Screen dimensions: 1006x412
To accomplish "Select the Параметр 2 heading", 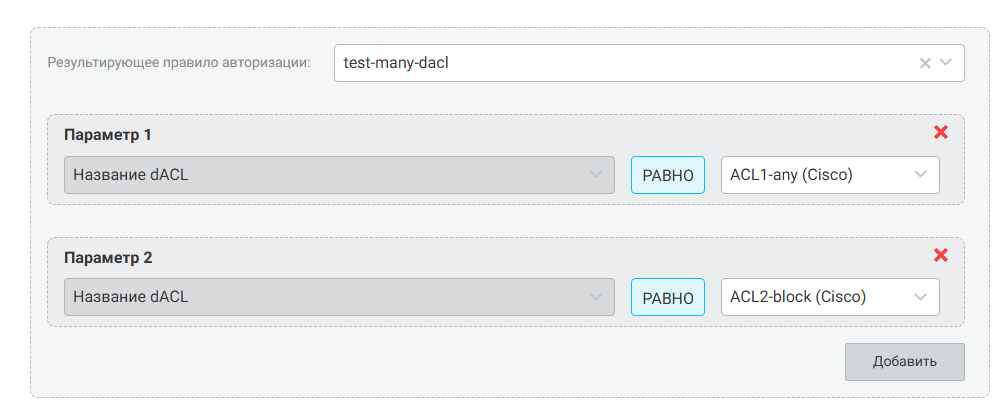I will click(x=108, y=257).
